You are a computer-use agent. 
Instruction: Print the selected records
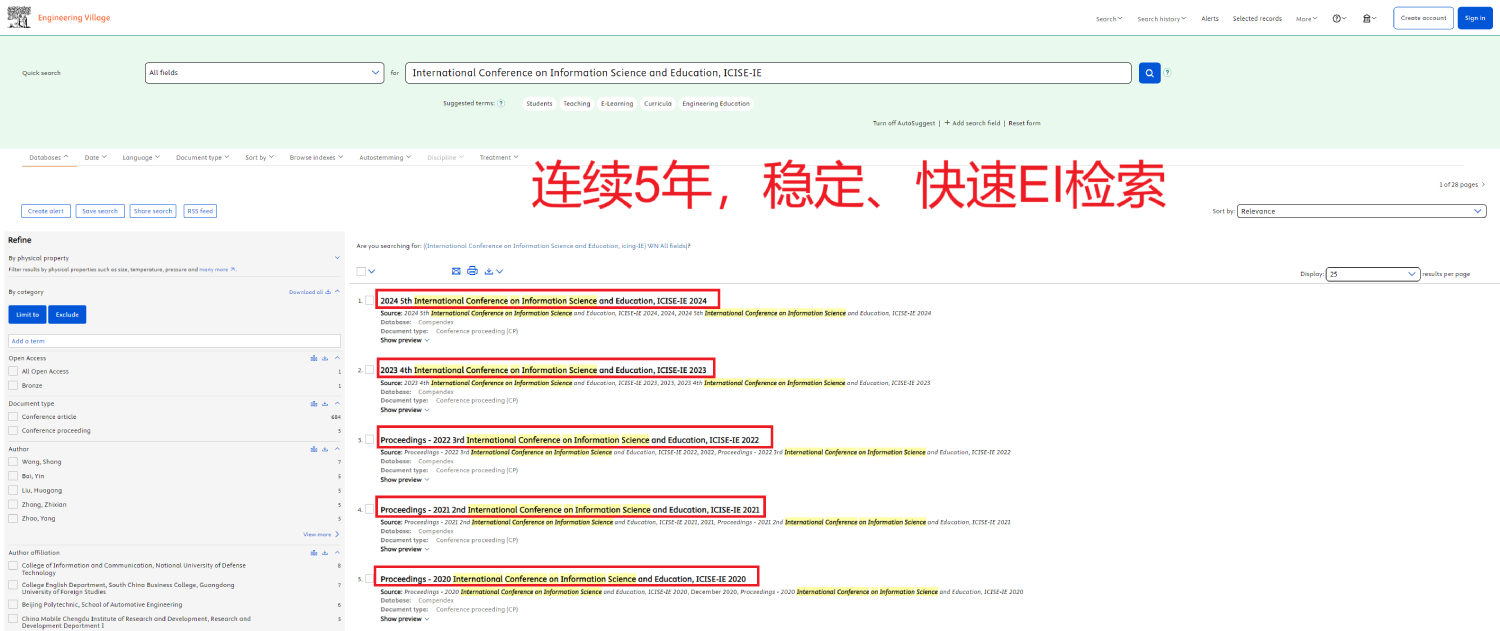tap(472, 271)
